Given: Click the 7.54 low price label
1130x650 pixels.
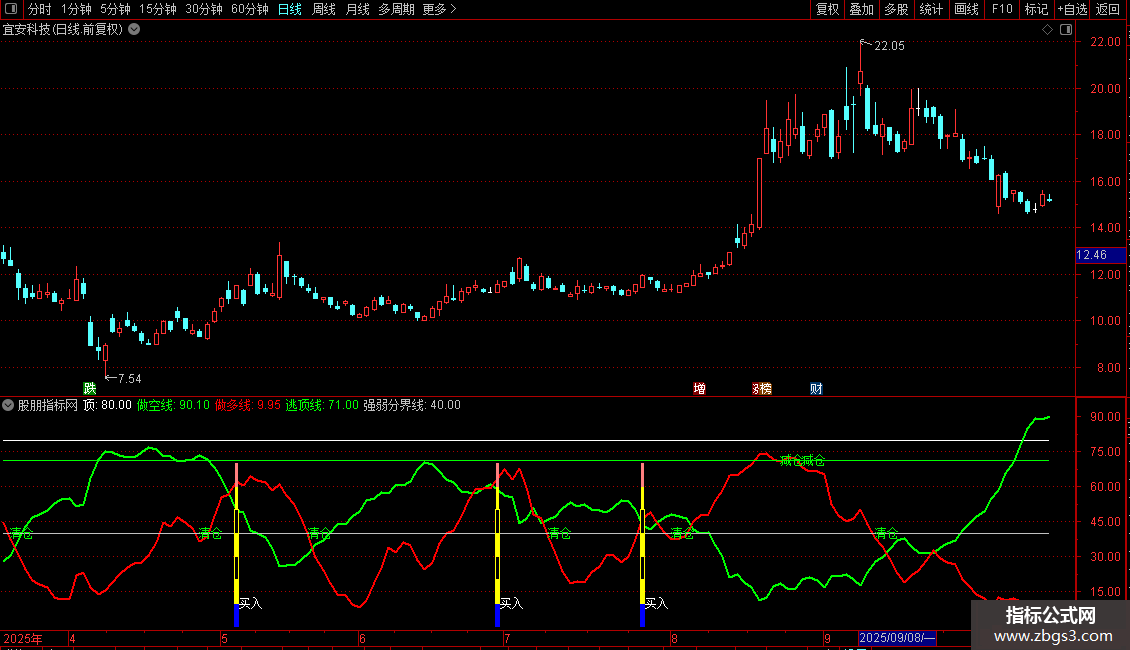Looking at the screenshot, I should click(x=130, y=378).
